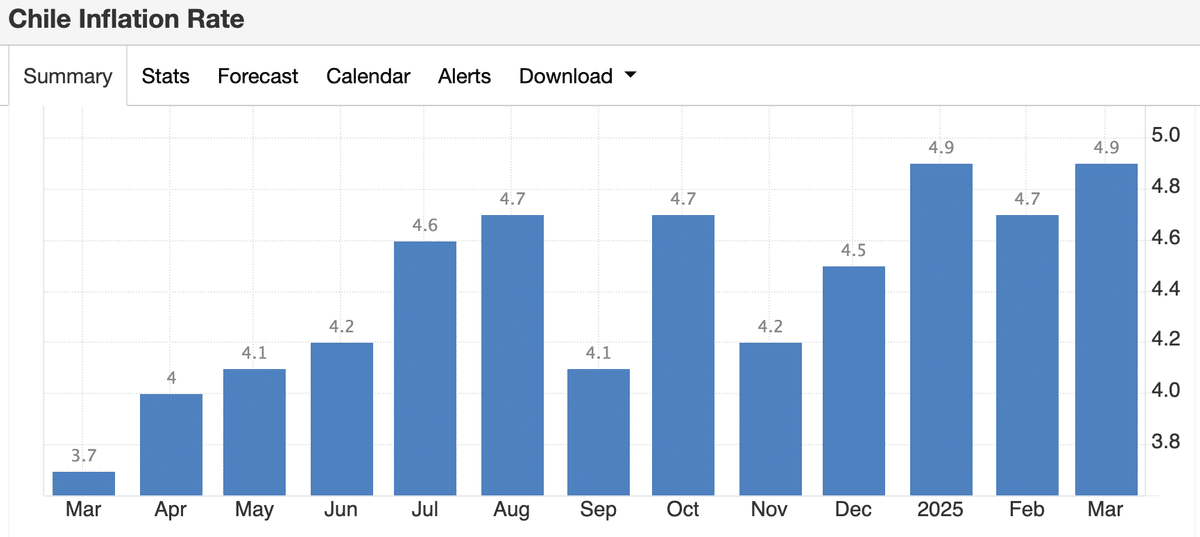Click the June 4.2 bar
The image size is (1200, 537).
tap(342, 419)
